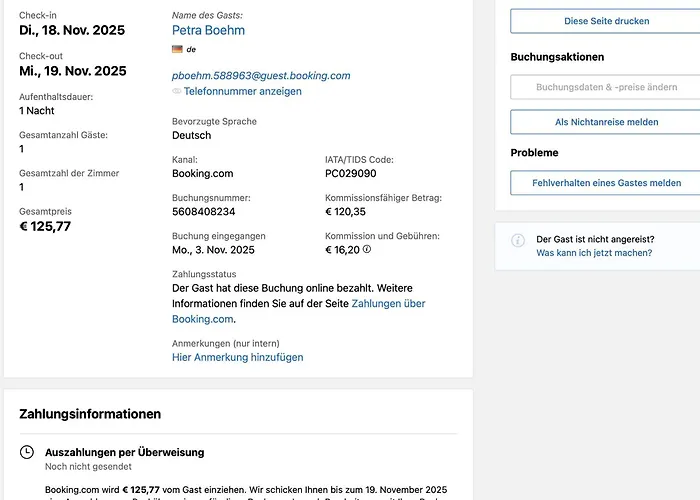Click the German flag icon

tap(177, 49)
